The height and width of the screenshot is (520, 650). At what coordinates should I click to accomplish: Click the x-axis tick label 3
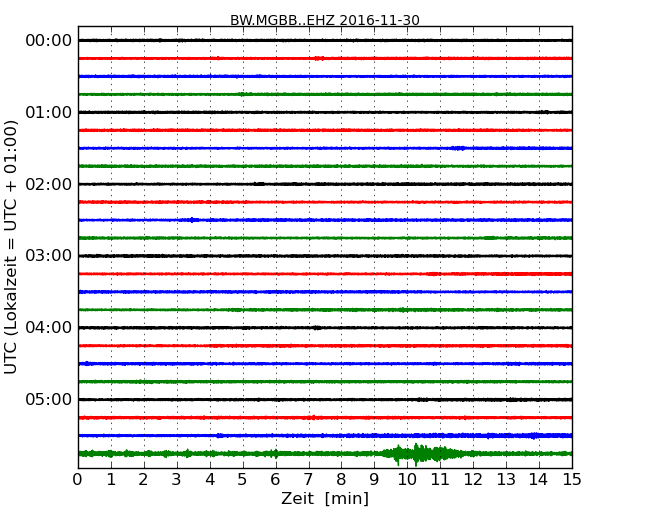[177, 479]
